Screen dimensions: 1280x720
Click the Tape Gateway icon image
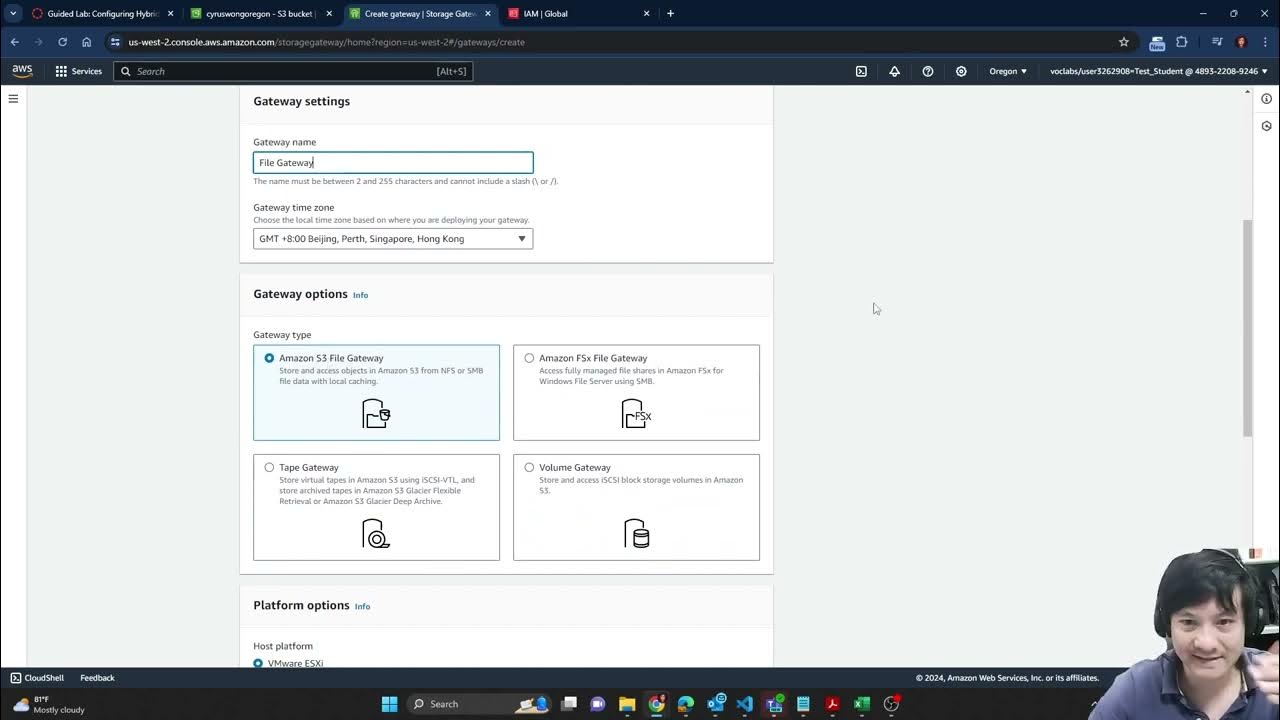pos(376,533)
